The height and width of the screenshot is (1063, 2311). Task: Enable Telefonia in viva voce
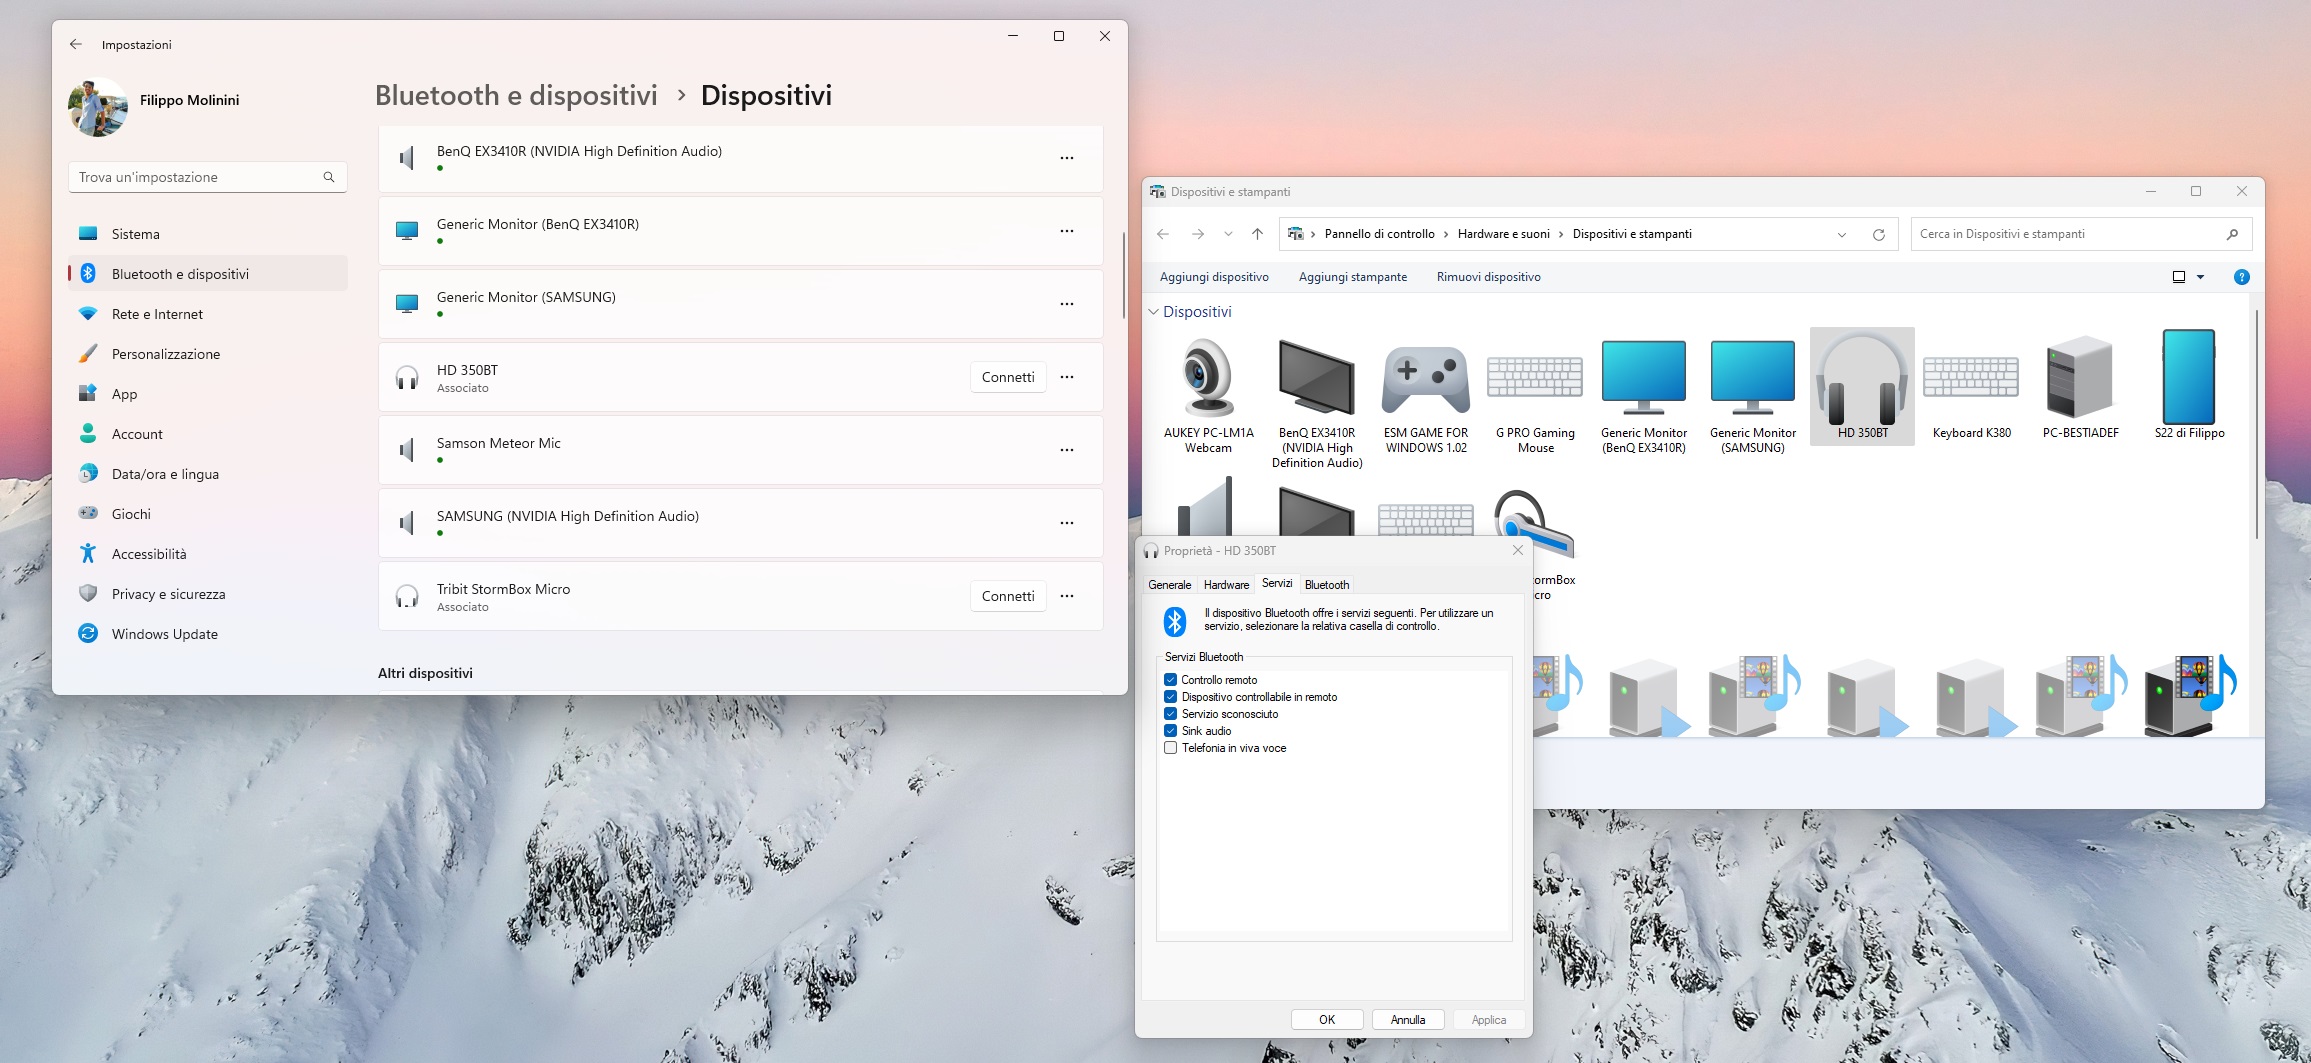[1170, 748]
